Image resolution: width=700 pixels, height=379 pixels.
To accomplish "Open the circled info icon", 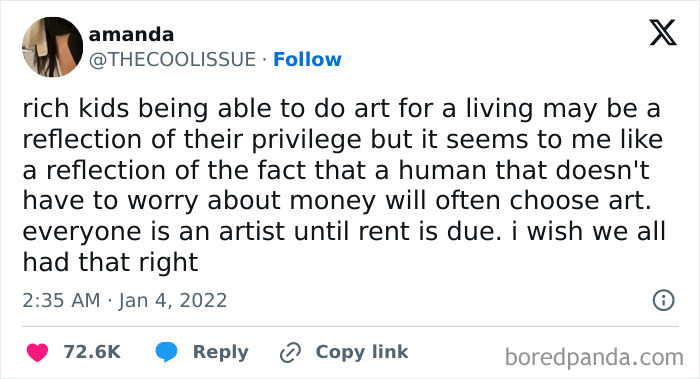I will coord(663,300).
